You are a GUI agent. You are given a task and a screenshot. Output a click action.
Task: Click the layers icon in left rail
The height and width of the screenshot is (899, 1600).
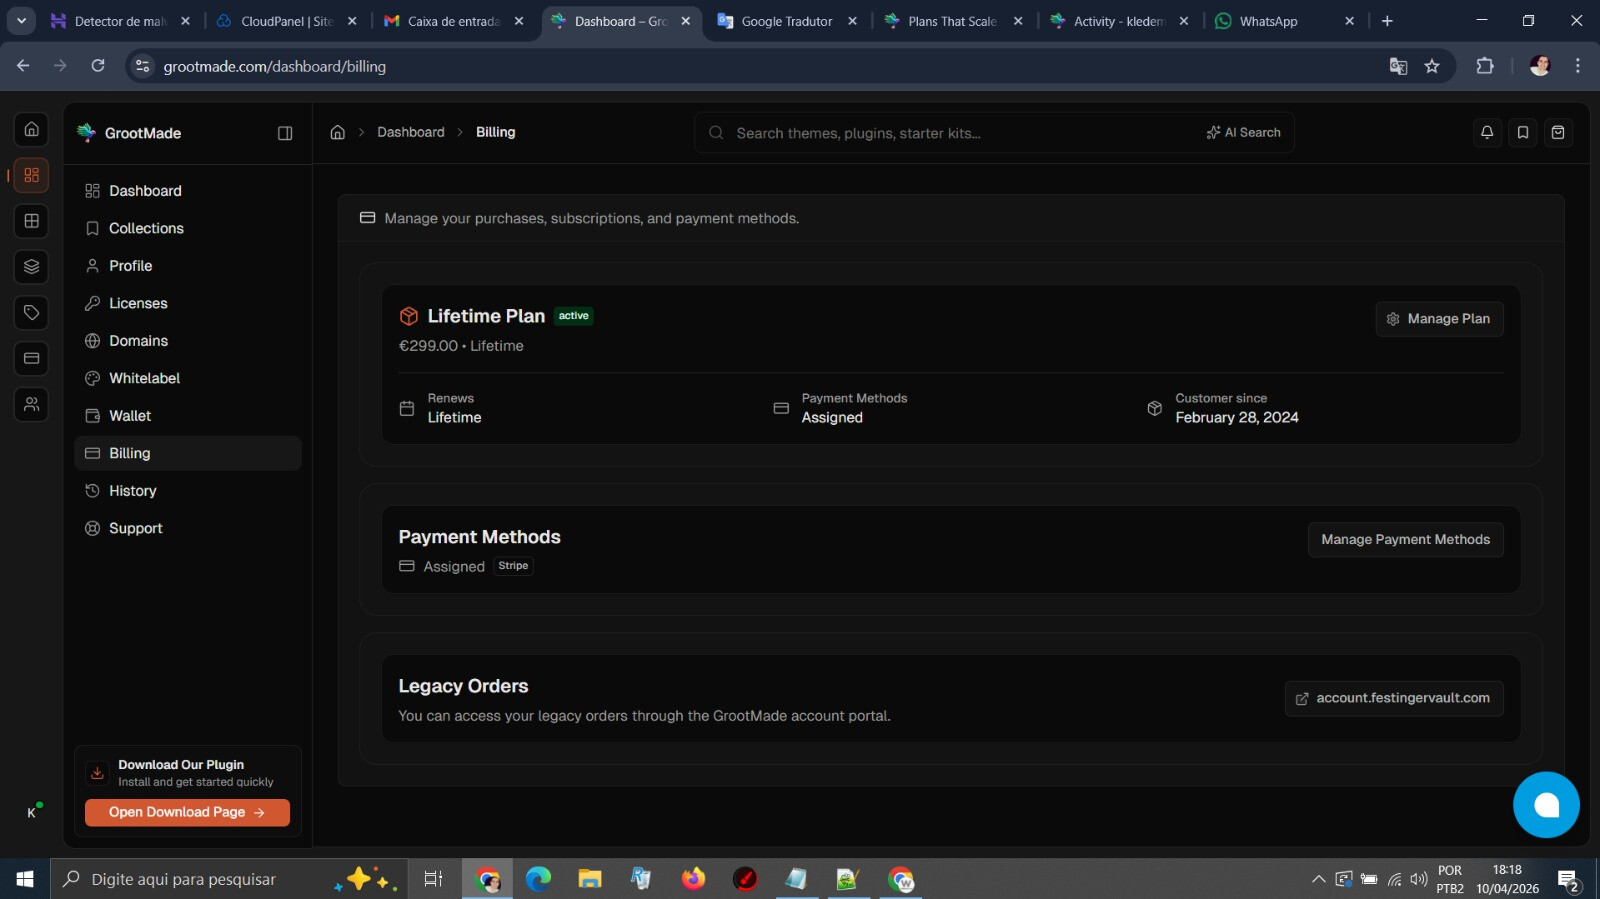pos(32,266)
